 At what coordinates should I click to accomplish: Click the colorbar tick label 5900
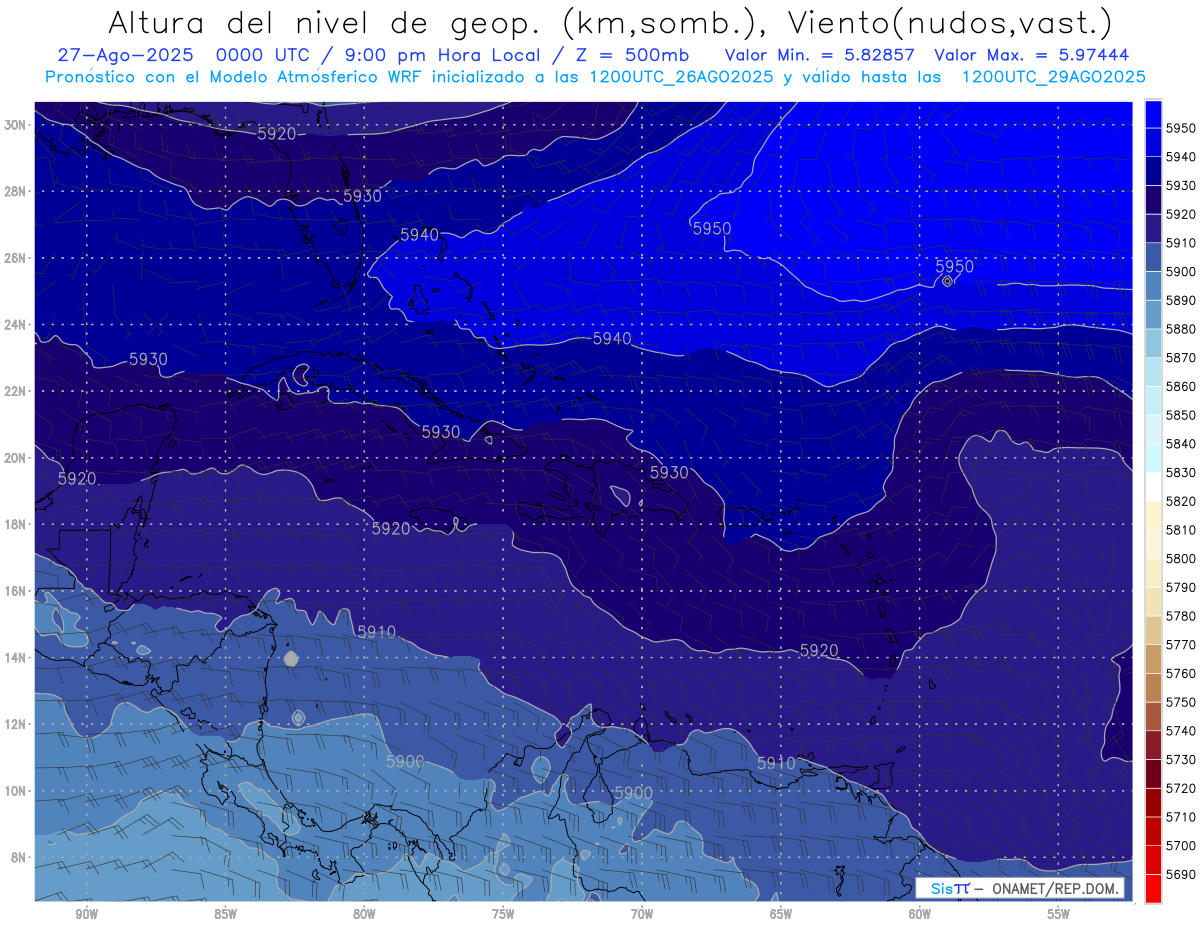[1181, 271]
